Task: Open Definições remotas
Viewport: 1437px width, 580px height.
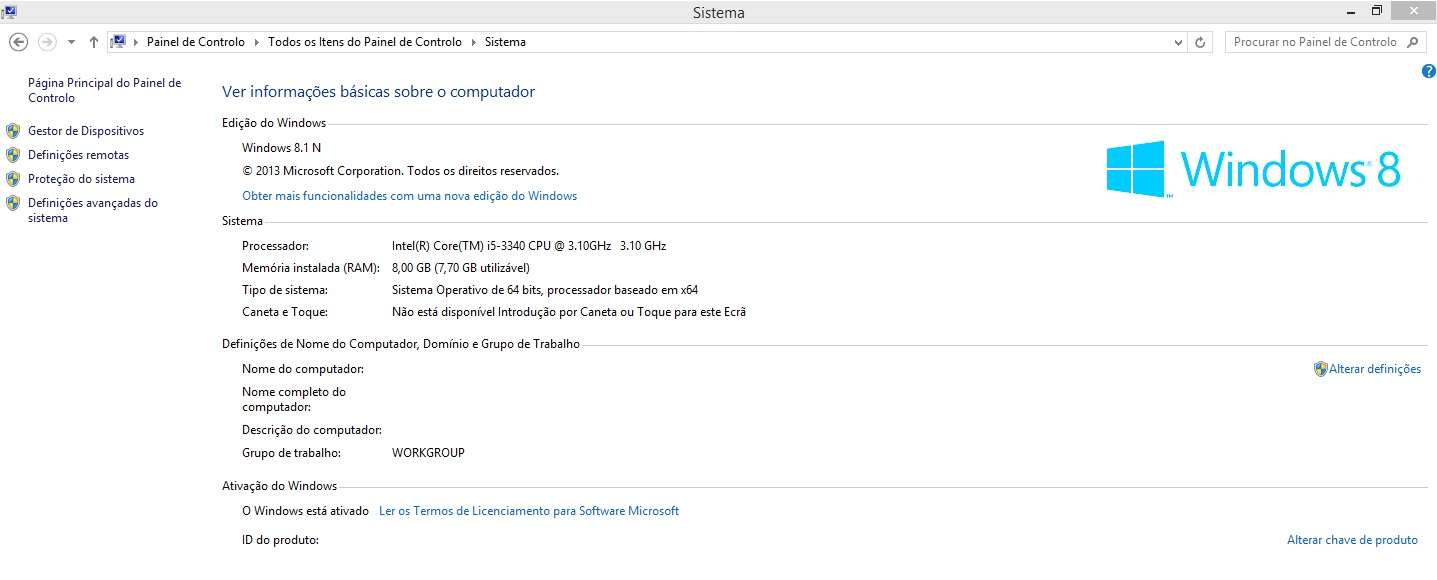Action: tap(78, 155)
